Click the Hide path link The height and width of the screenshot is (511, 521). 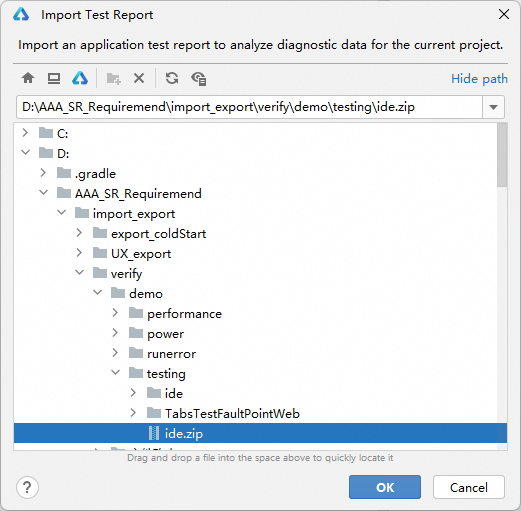click(x=479, y=79)
